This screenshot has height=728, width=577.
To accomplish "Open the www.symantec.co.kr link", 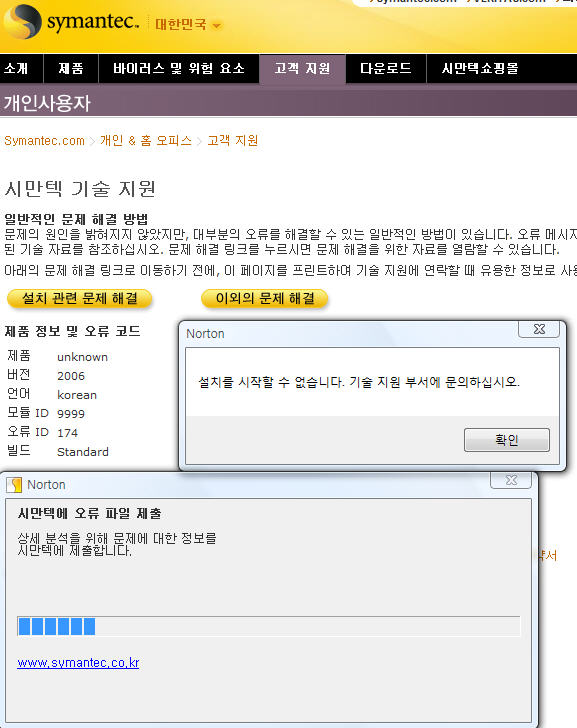I will point(78,663).
